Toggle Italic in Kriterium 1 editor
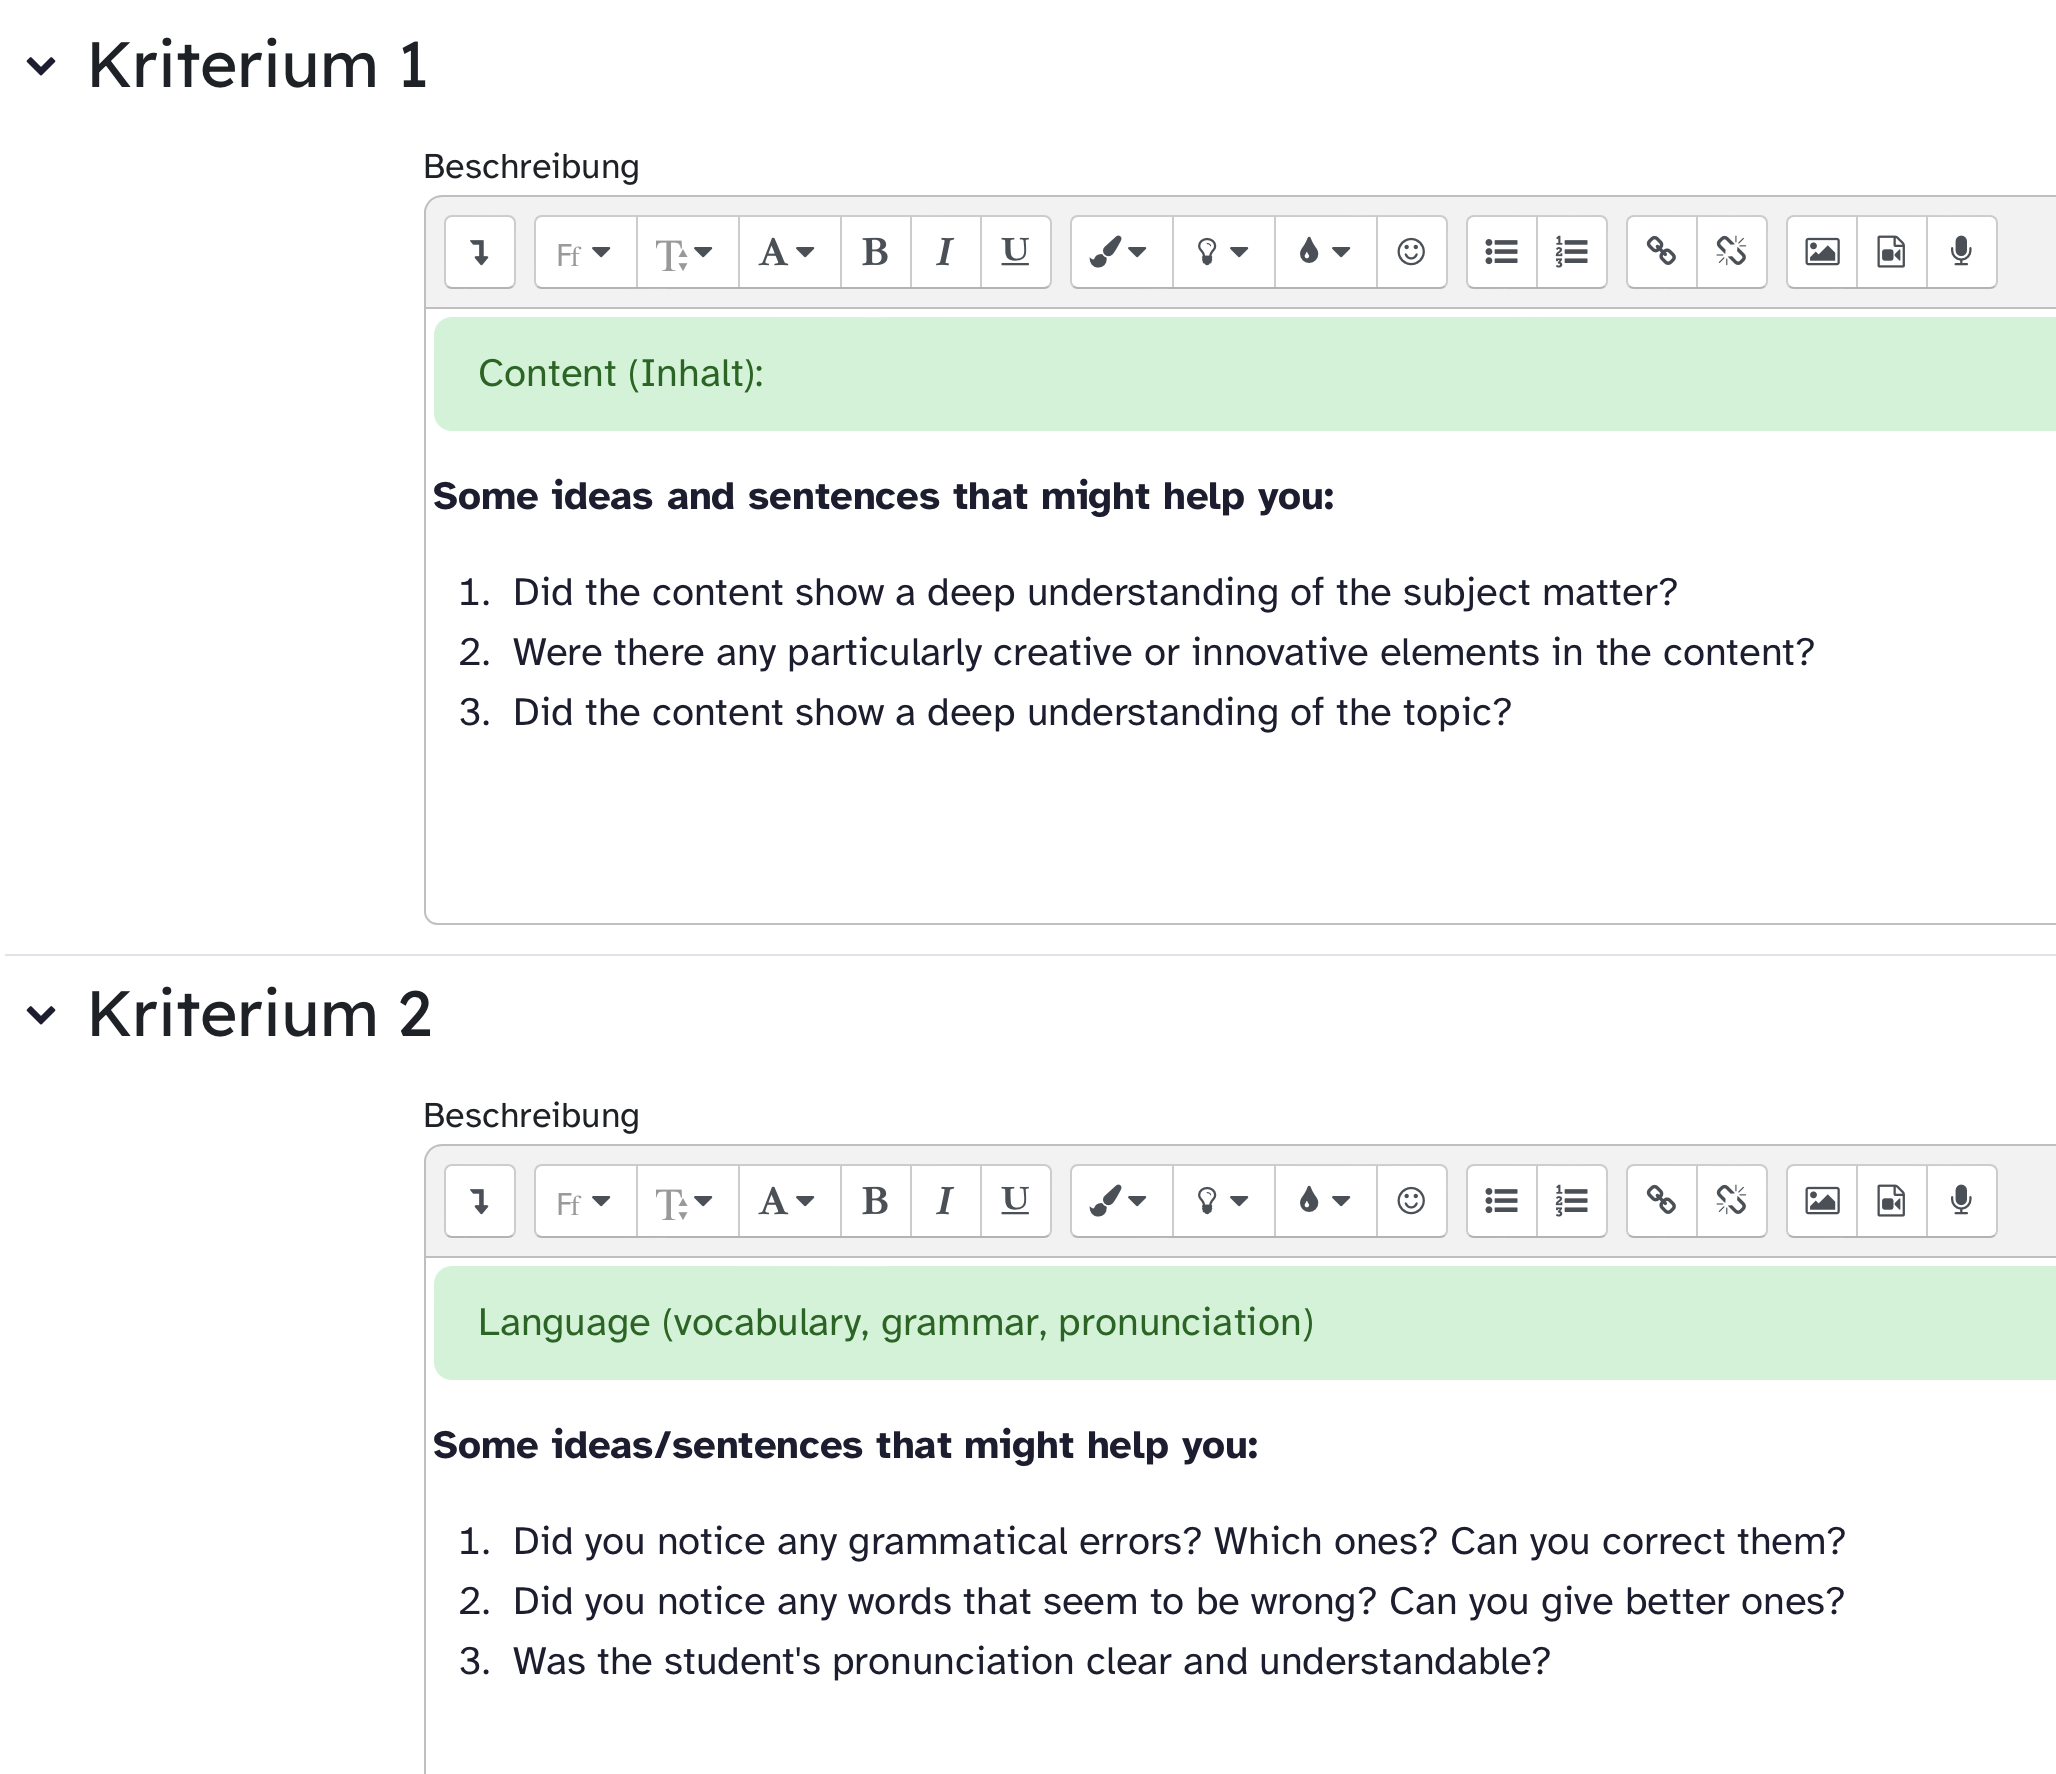The image size is (2056, 1774). coord(945,252)
